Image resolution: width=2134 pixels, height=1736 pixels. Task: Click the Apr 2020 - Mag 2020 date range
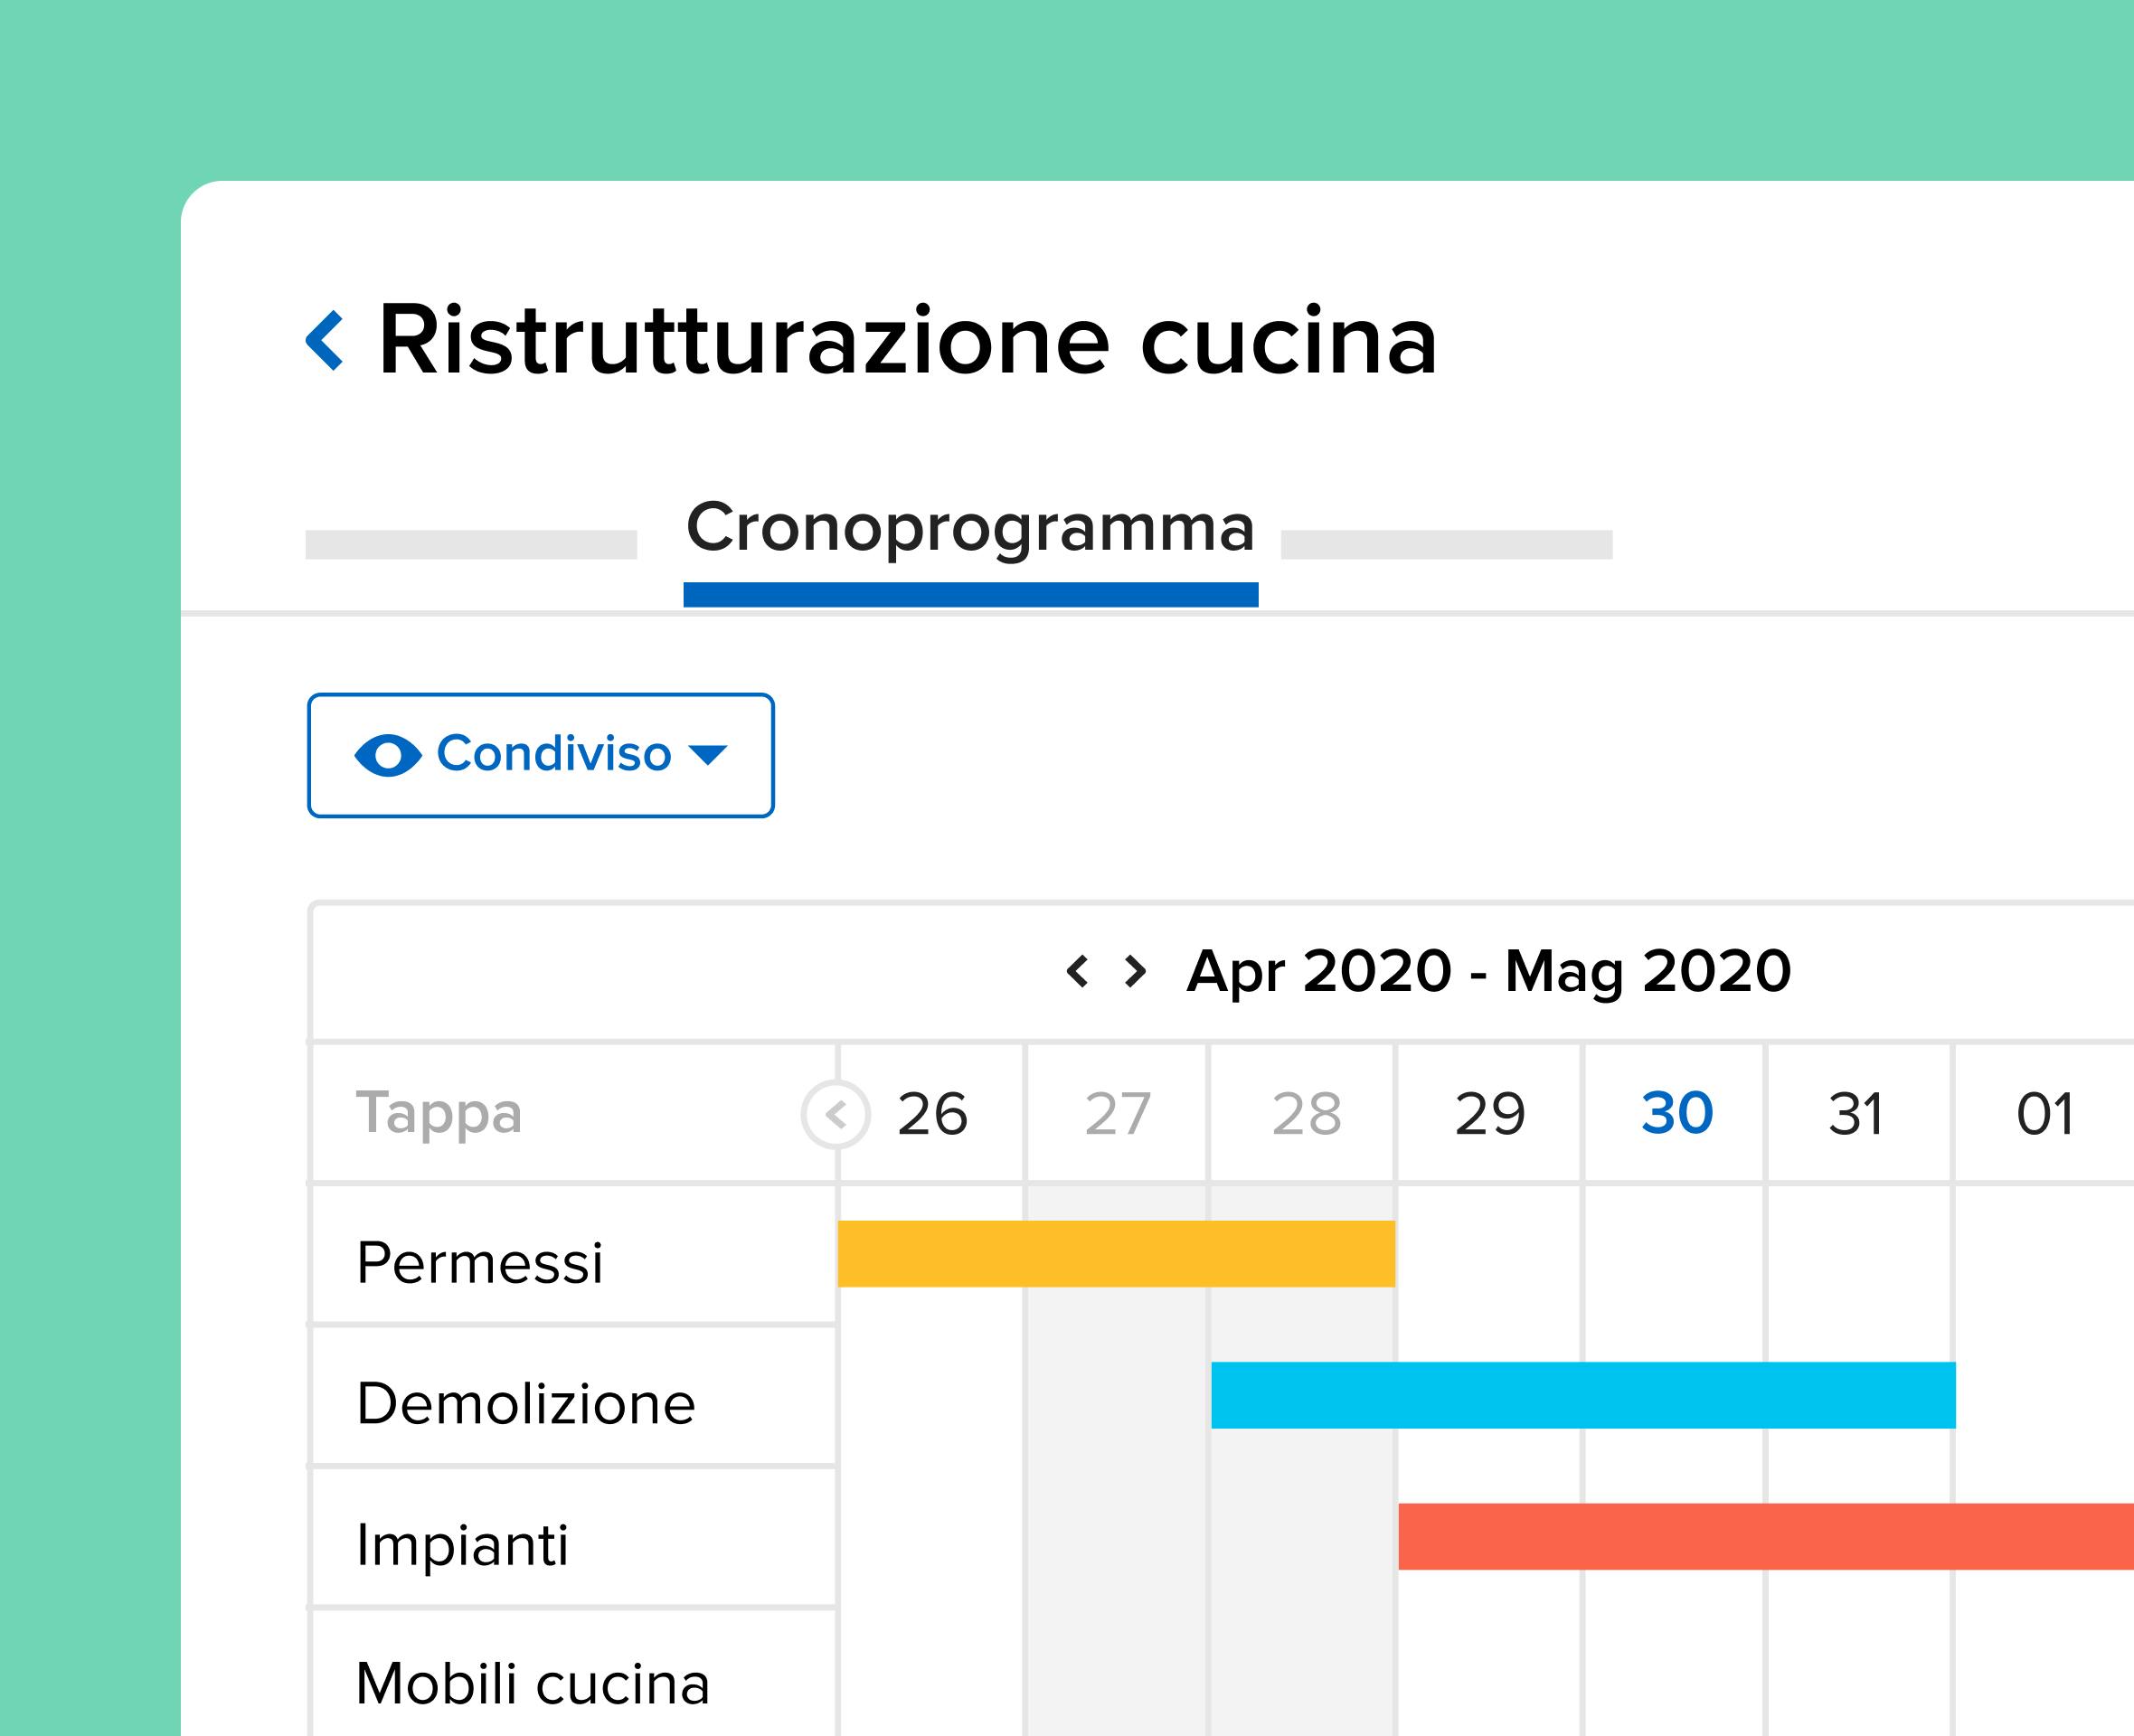tap(1488, 971)
